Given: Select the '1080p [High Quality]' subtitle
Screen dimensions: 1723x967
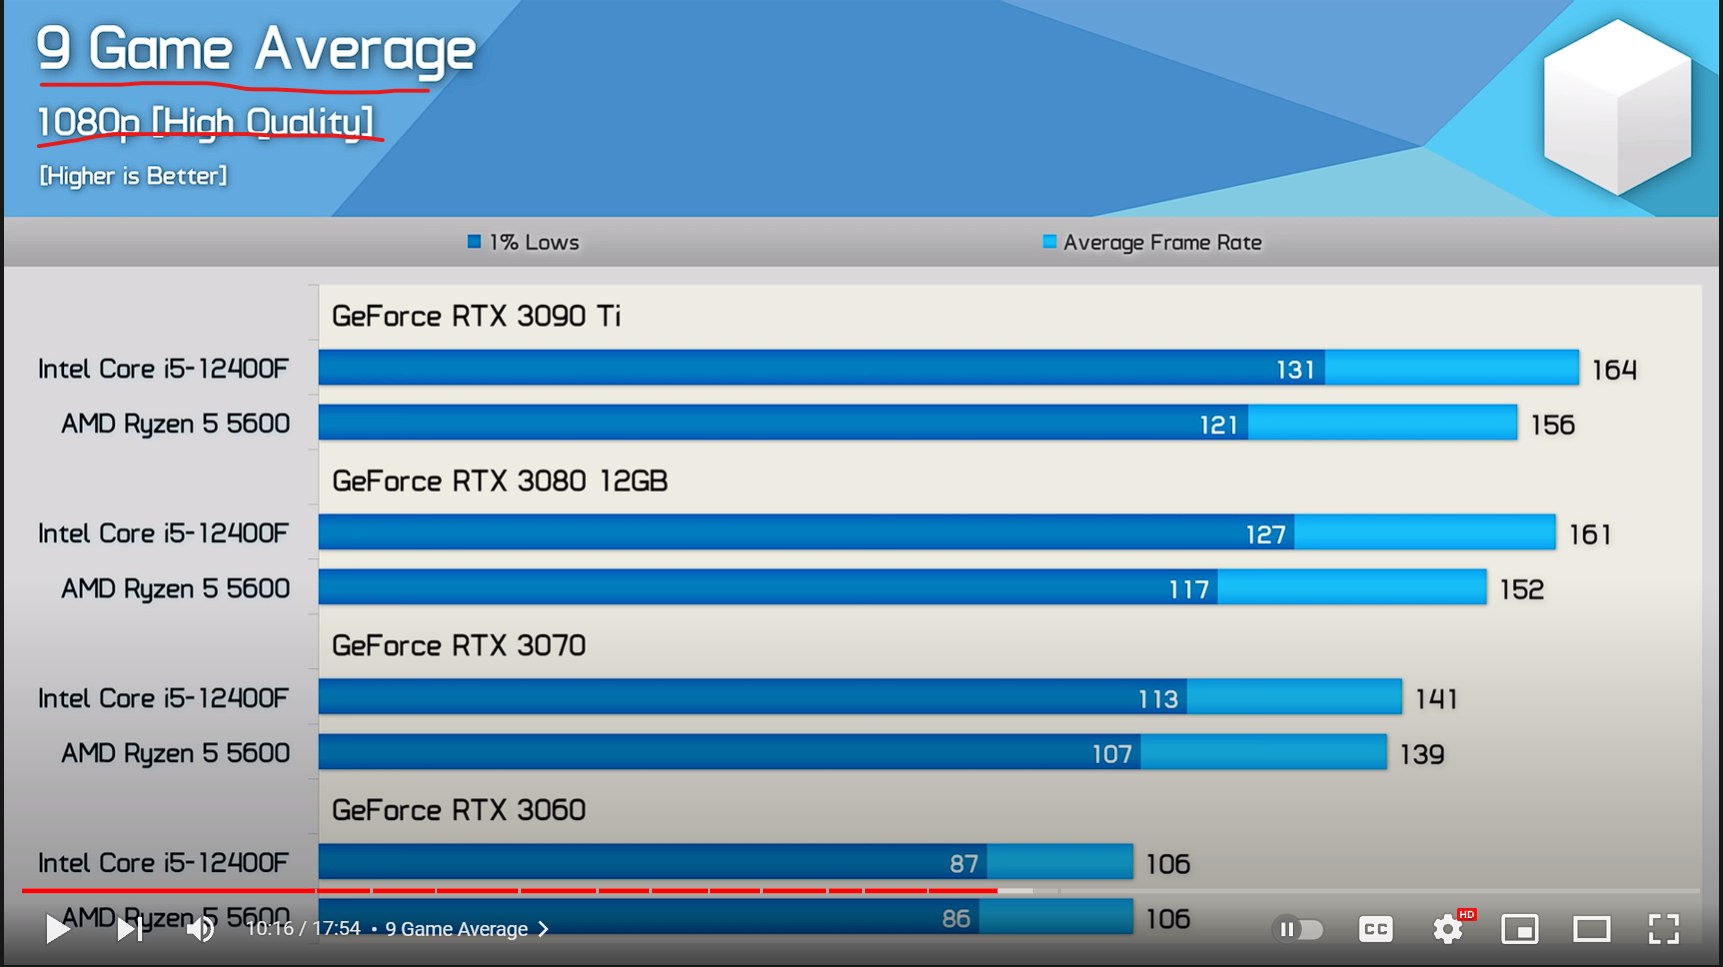Looking at the screenshot, I should [x=205, y=122].
